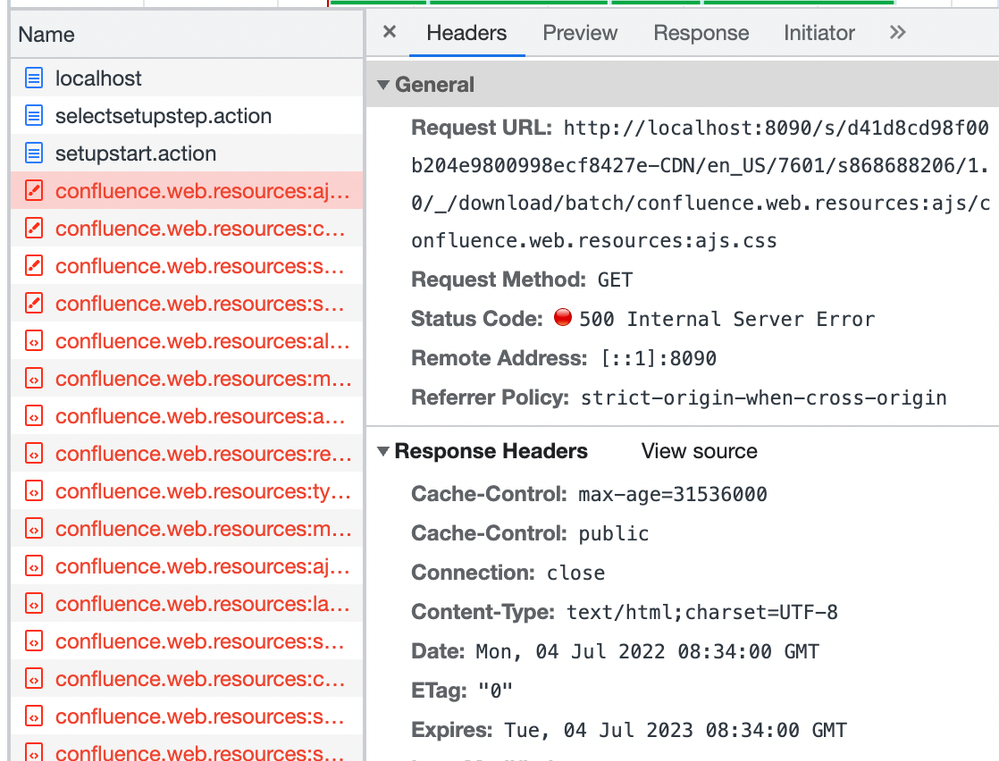Viewport: 999px width, 761px height.
Task: Open the Response tab
Action: coord(701,33)
